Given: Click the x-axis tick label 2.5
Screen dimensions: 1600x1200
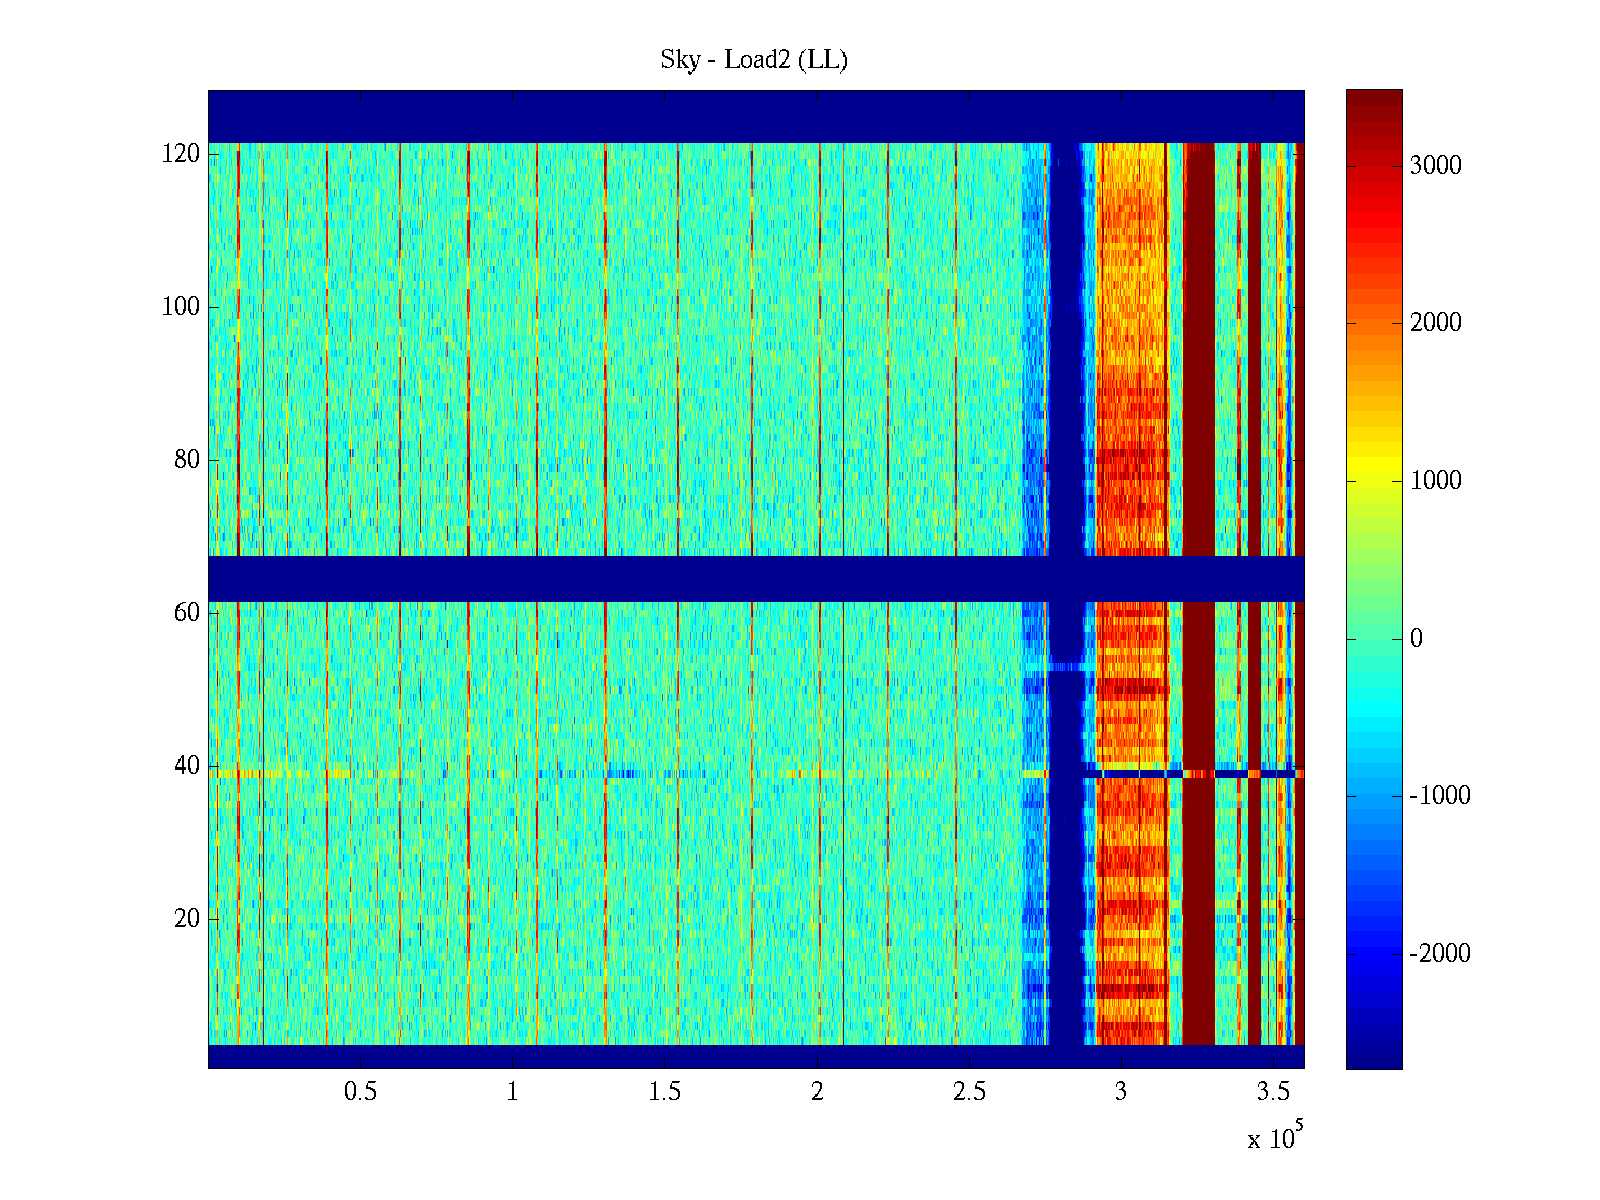Looking at the screenshot, I should click(969, 1092).
